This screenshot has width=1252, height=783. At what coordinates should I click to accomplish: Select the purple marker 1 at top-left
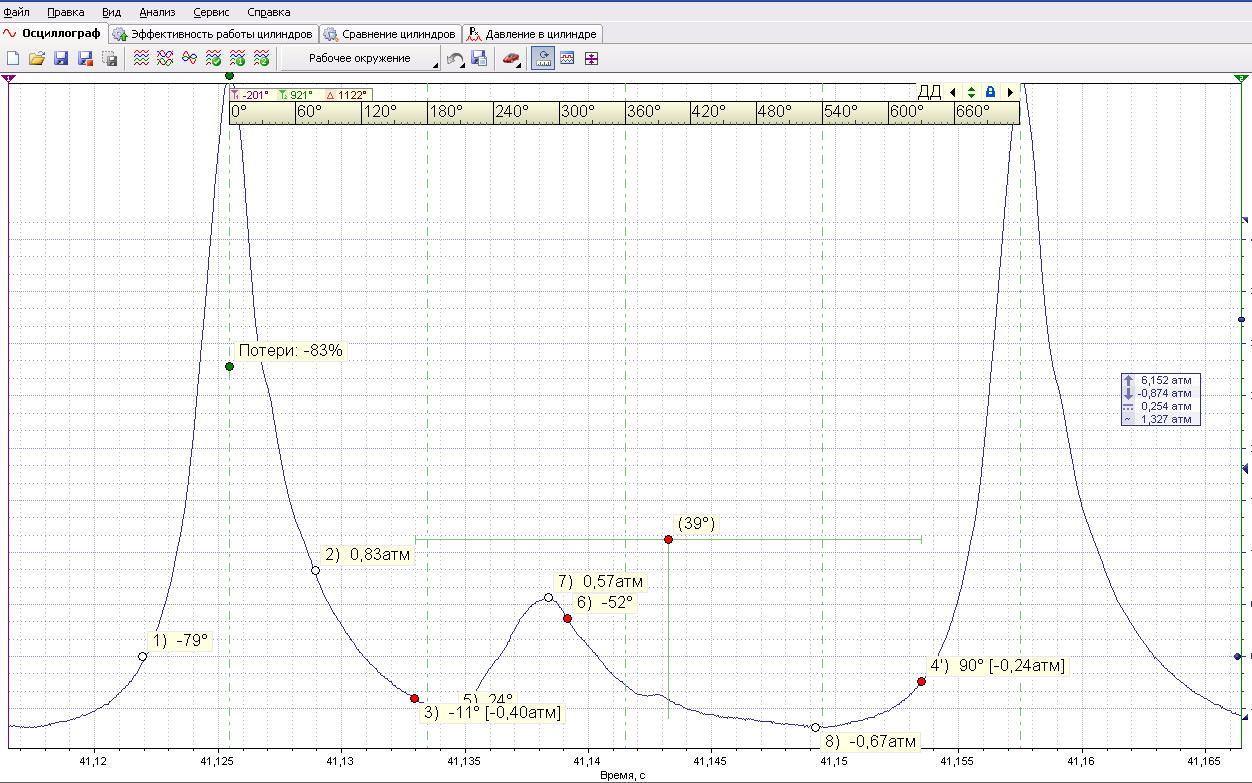(9, 78)
